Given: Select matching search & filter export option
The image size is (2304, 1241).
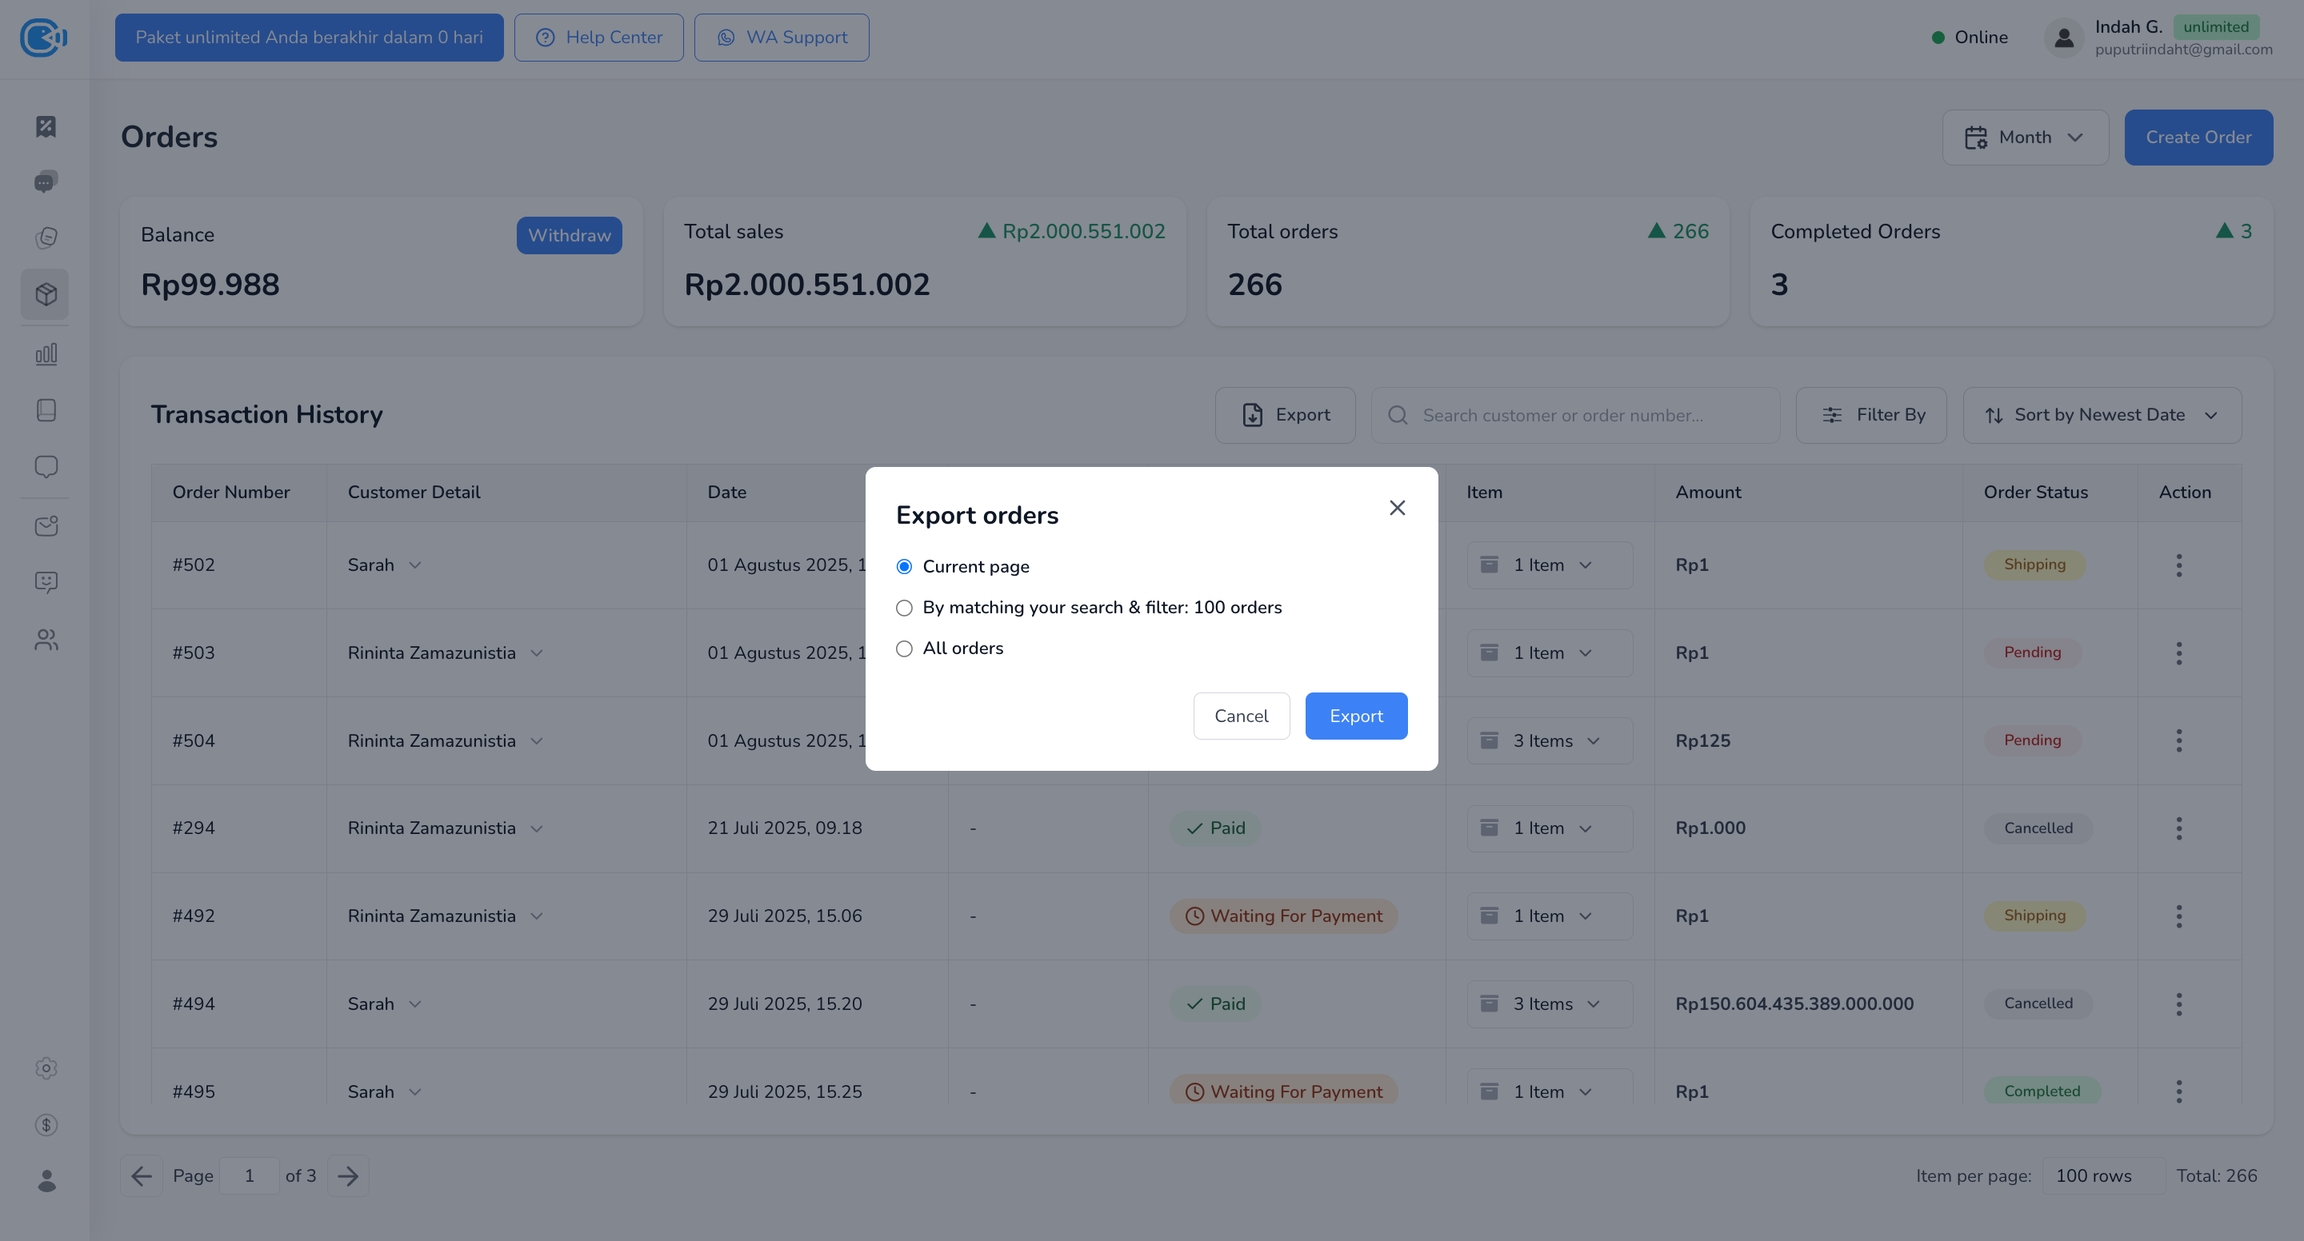Looking at the screenshot, I should point(904,608).
